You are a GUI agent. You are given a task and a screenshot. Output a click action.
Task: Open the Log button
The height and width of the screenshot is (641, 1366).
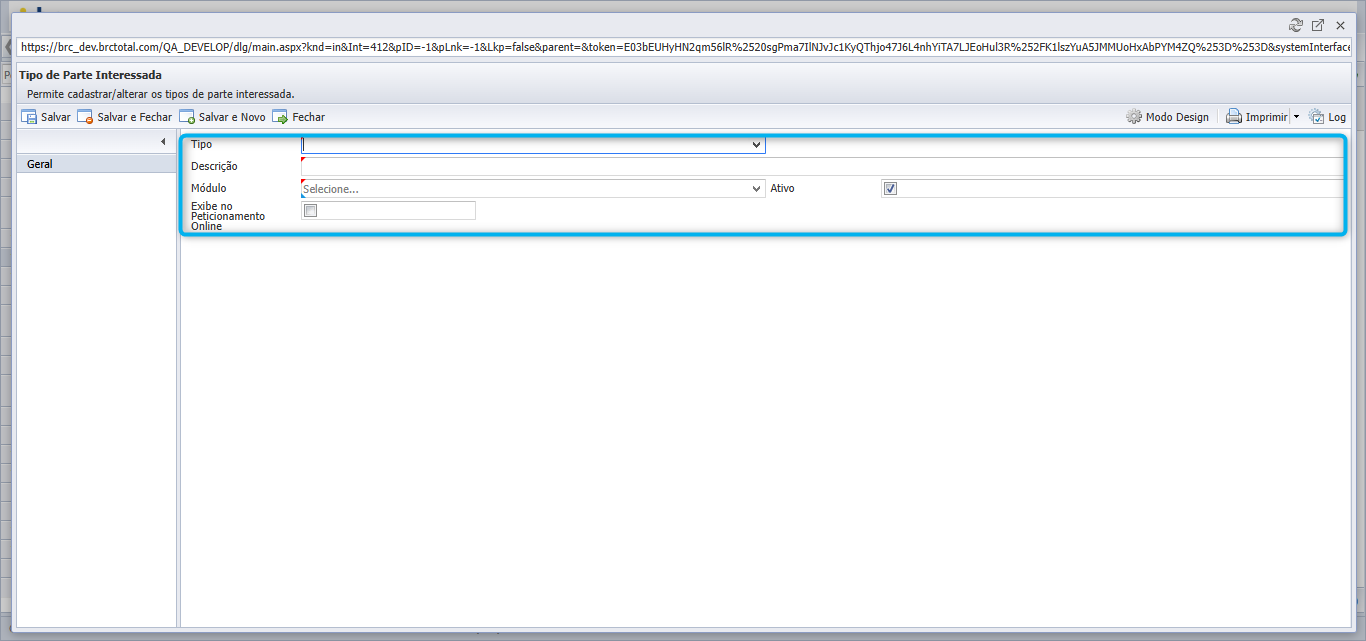(1327, 117)
